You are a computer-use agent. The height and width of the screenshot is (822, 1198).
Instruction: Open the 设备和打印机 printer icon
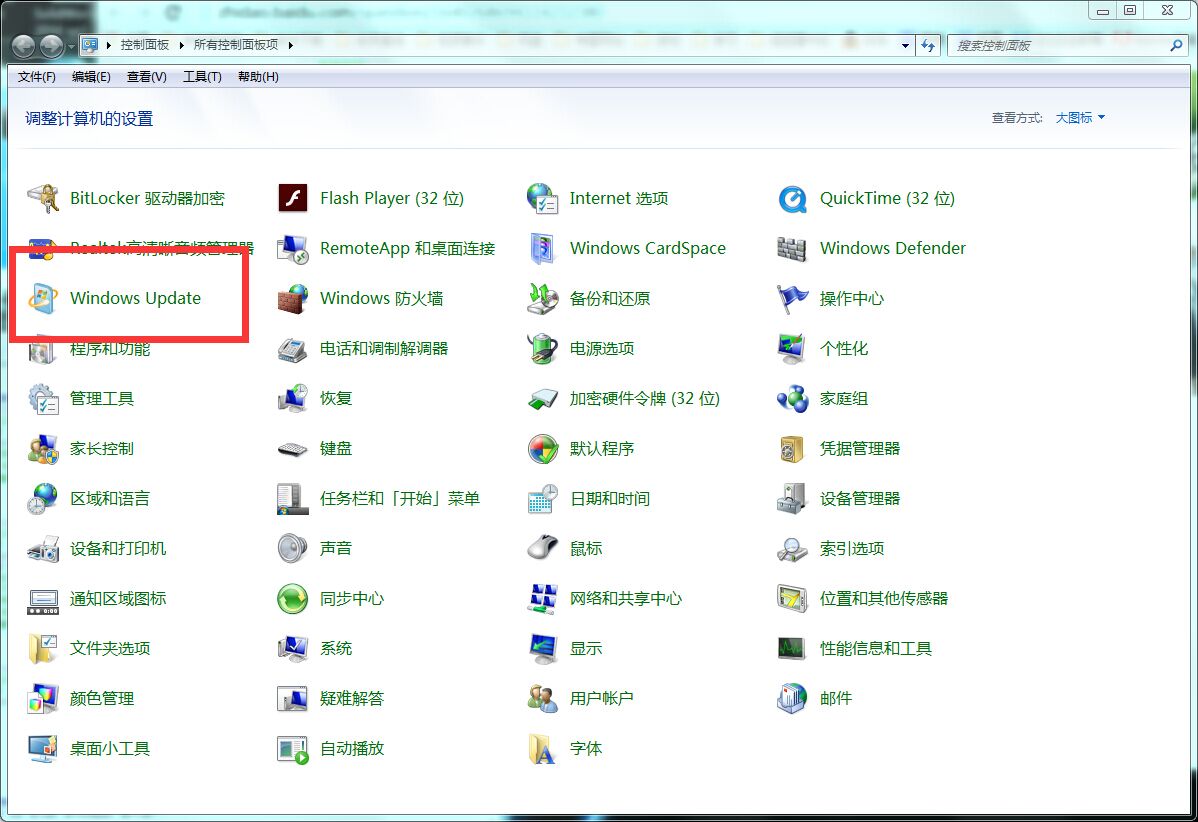pos(43,549)
